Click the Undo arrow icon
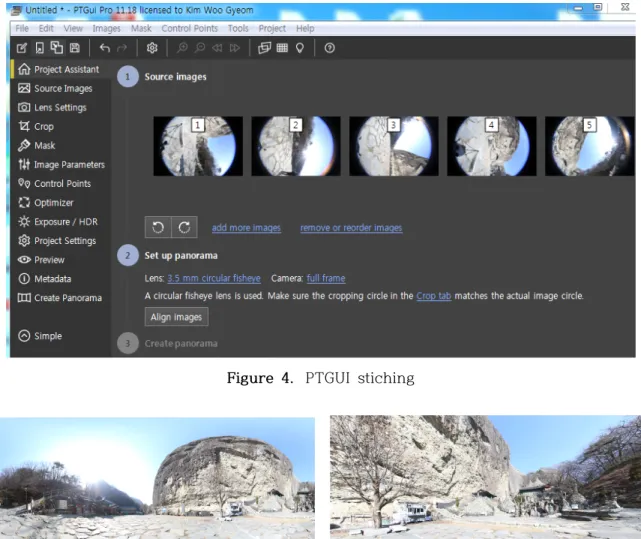Screen dimensions: 641x539 [105, 48]
